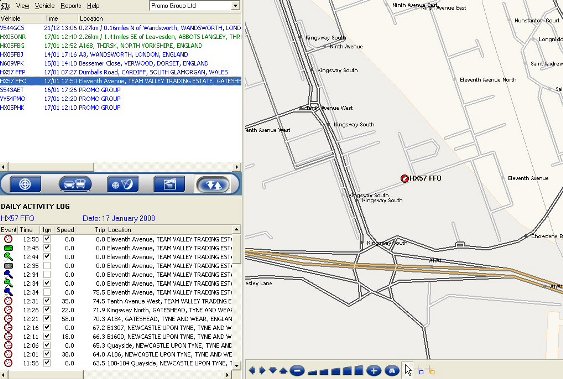
Task: Click the globe and satellite dish button
Action: [122, 184]
